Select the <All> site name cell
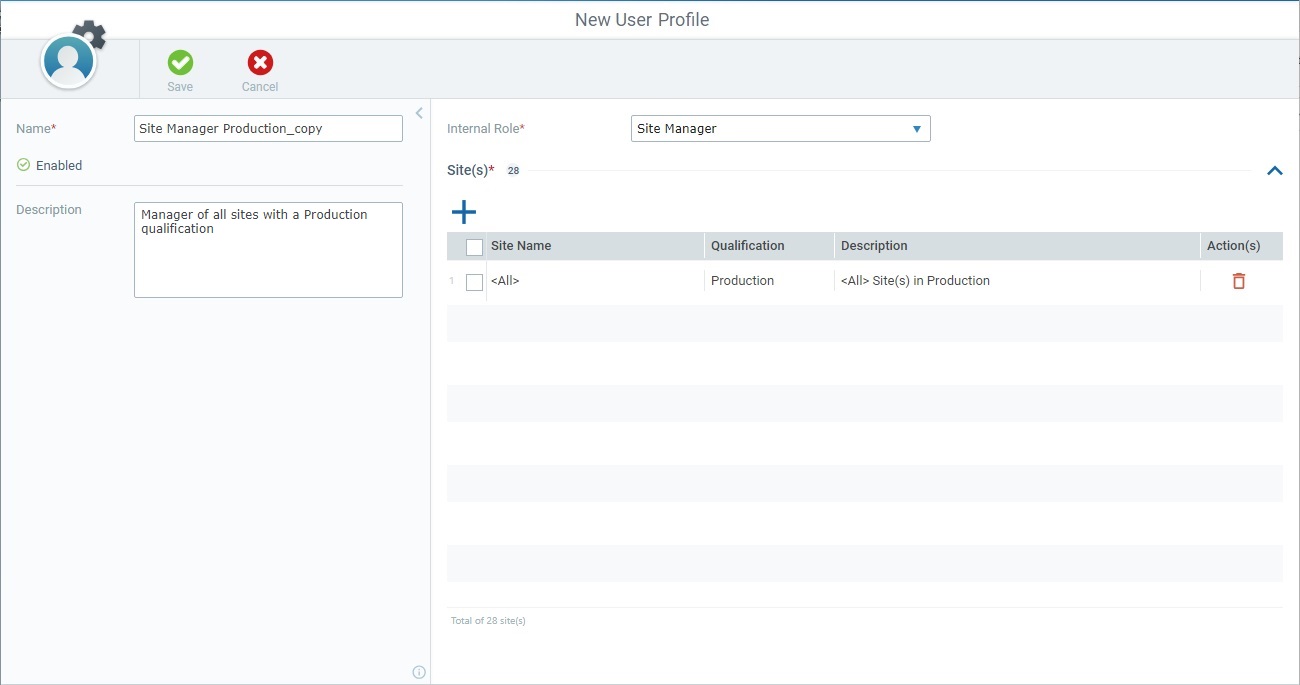This screenshot has width=1300, height=685. [x=505, y=281]
